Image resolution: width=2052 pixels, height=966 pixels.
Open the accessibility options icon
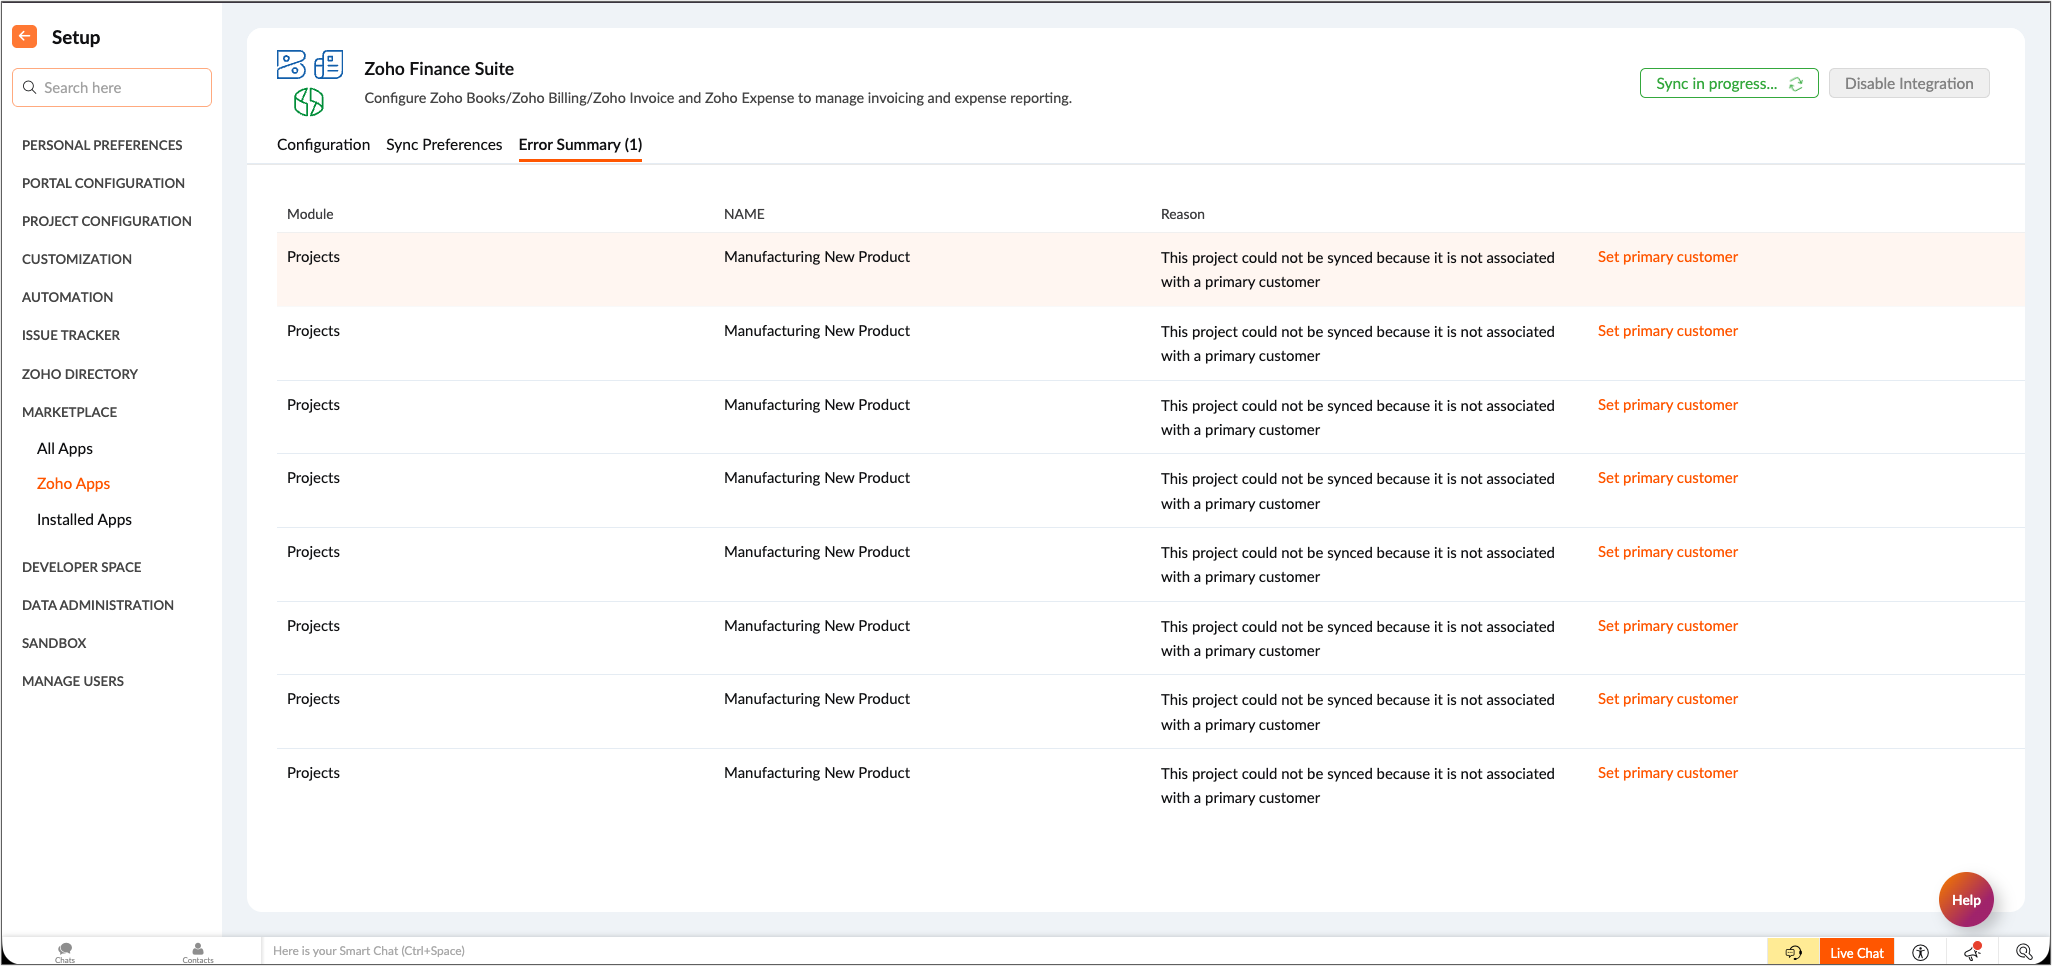[x=1920, y=952]
